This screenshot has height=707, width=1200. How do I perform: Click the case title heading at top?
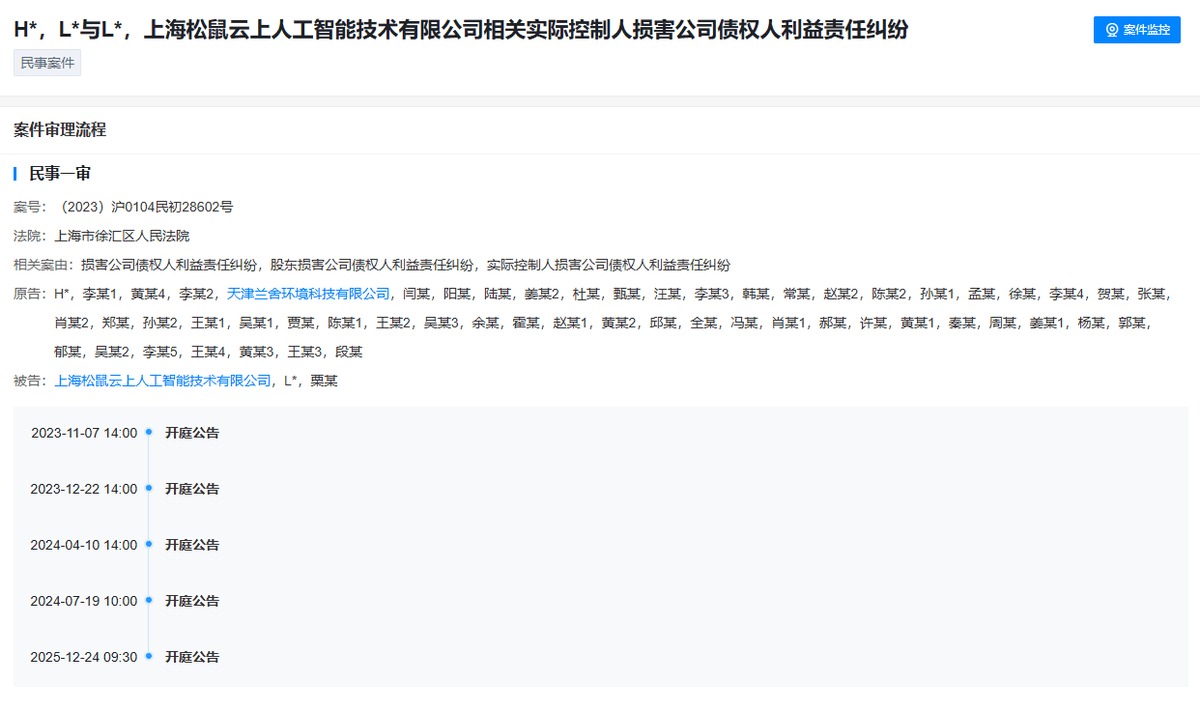pyautogui.click(x=460, y=30)
